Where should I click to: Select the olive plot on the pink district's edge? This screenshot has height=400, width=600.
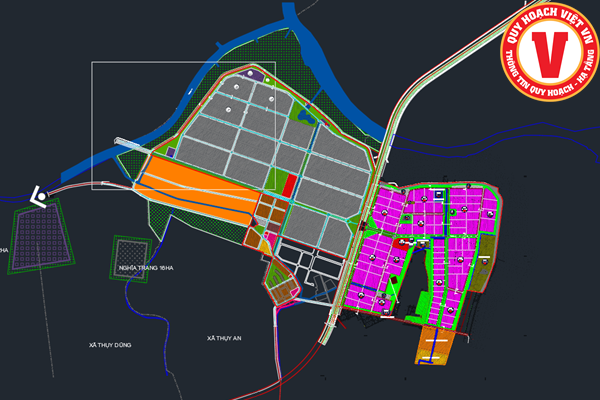point(482,263)
